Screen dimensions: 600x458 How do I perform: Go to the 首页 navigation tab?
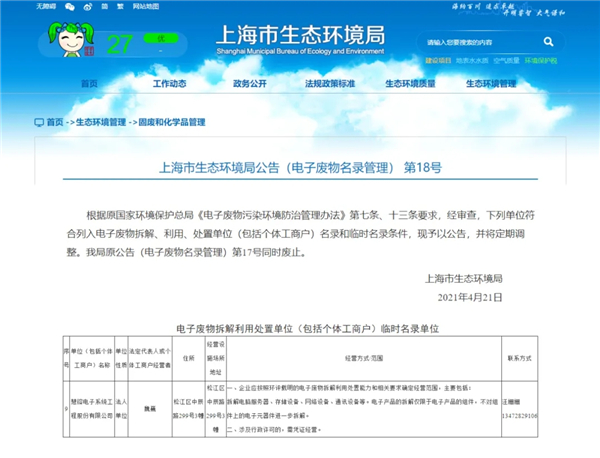click(x=89, y=83)
